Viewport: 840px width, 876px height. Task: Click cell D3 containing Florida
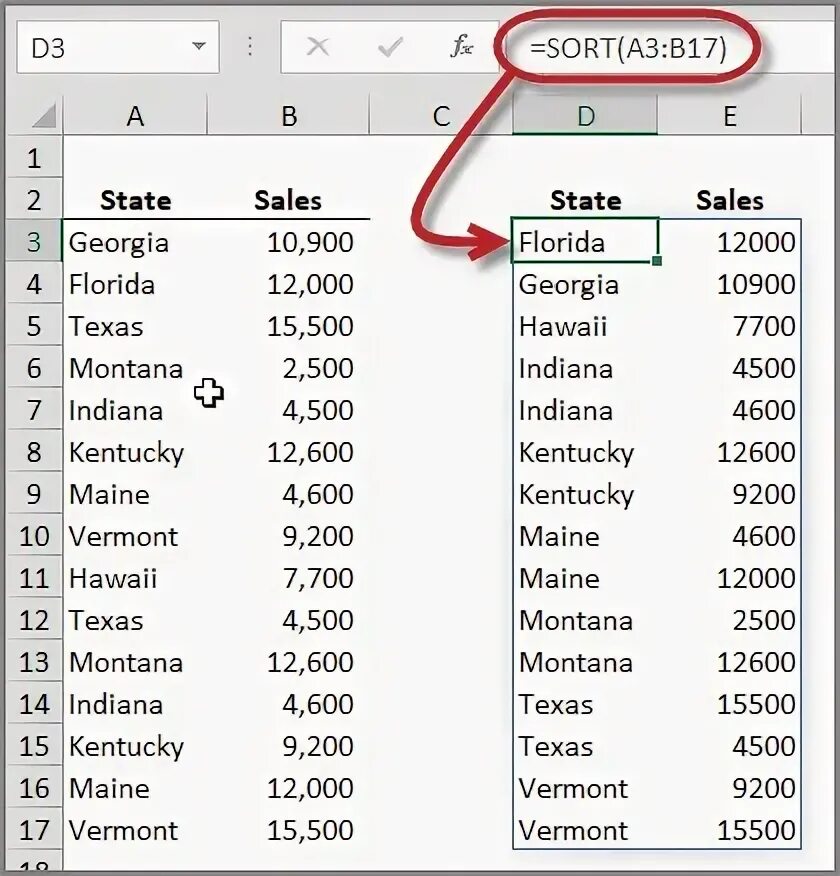584,242
